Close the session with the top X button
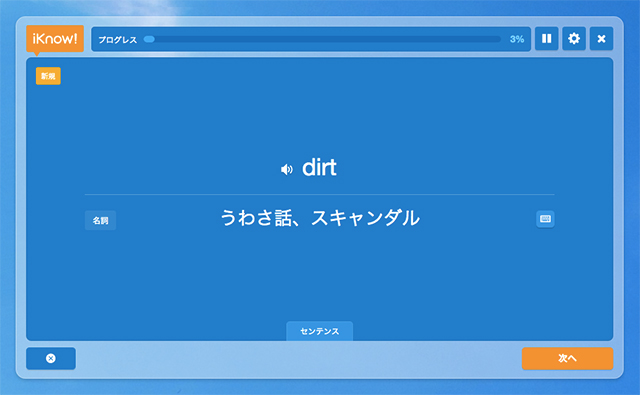The height and width of the screenshot is (395, 640). 601,39
